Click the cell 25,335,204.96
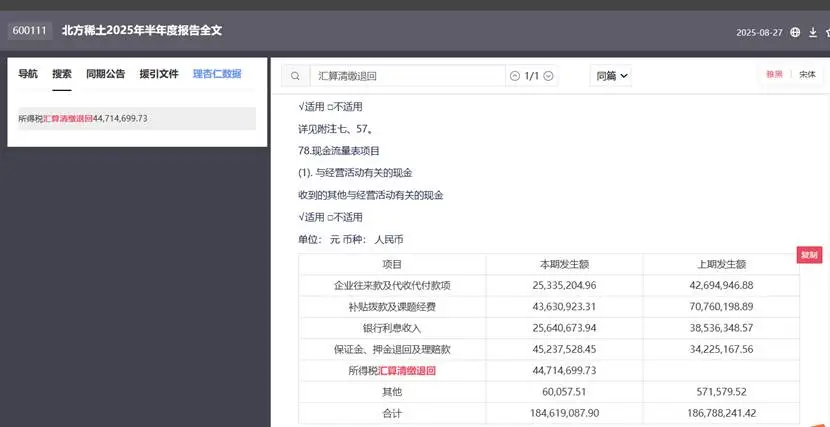The width and height of the screenshot is (830, 427). click(x=564, y=285)
